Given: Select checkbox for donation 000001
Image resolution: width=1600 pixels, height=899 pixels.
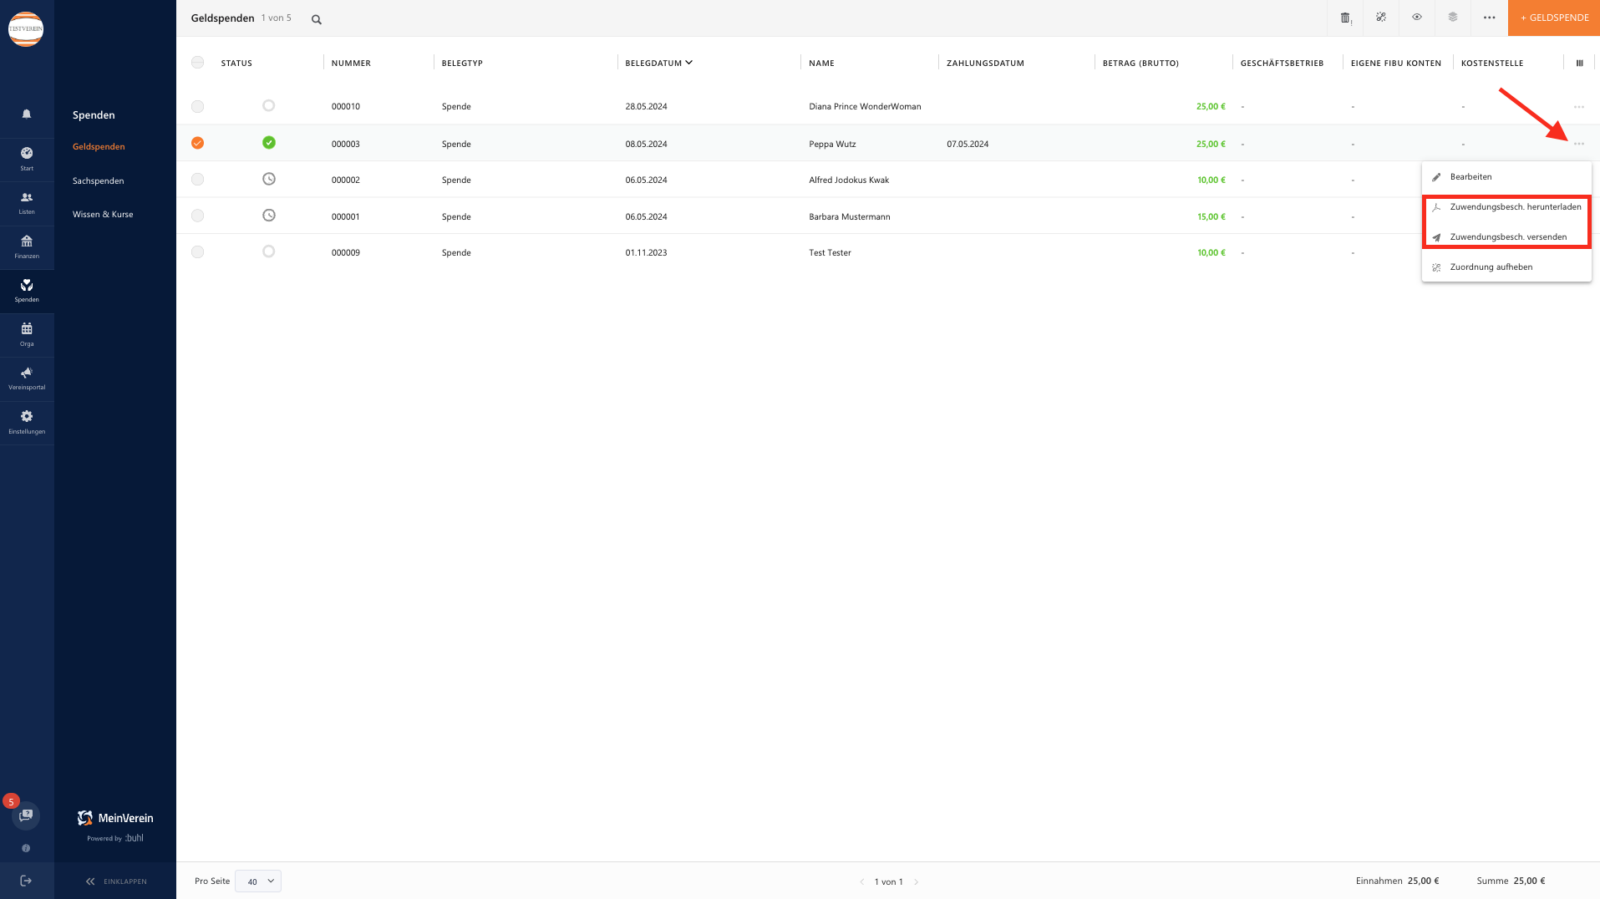Looking at the screenshot, I should click(x=198, y=216).
